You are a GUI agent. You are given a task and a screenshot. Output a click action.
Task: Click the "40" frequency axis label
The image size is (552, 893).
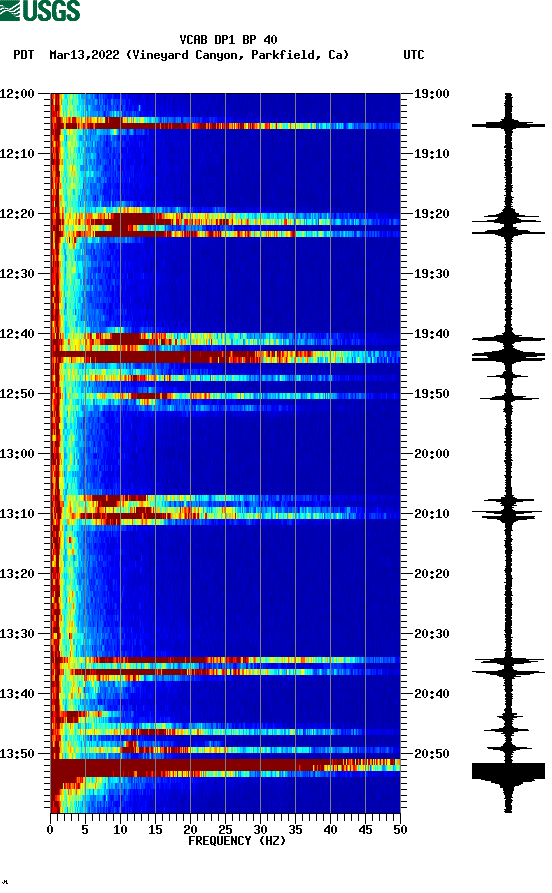(x=330, y=830)
